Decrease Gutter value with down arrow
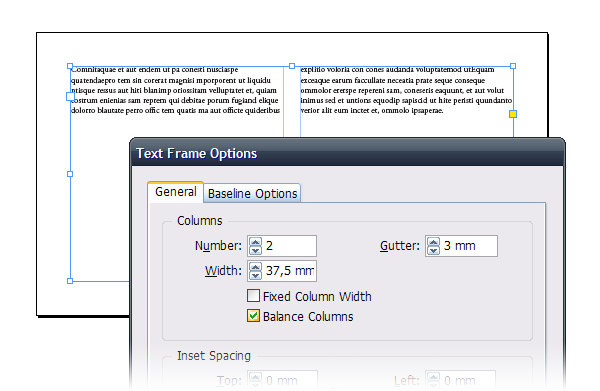 (x=433, y=250)
